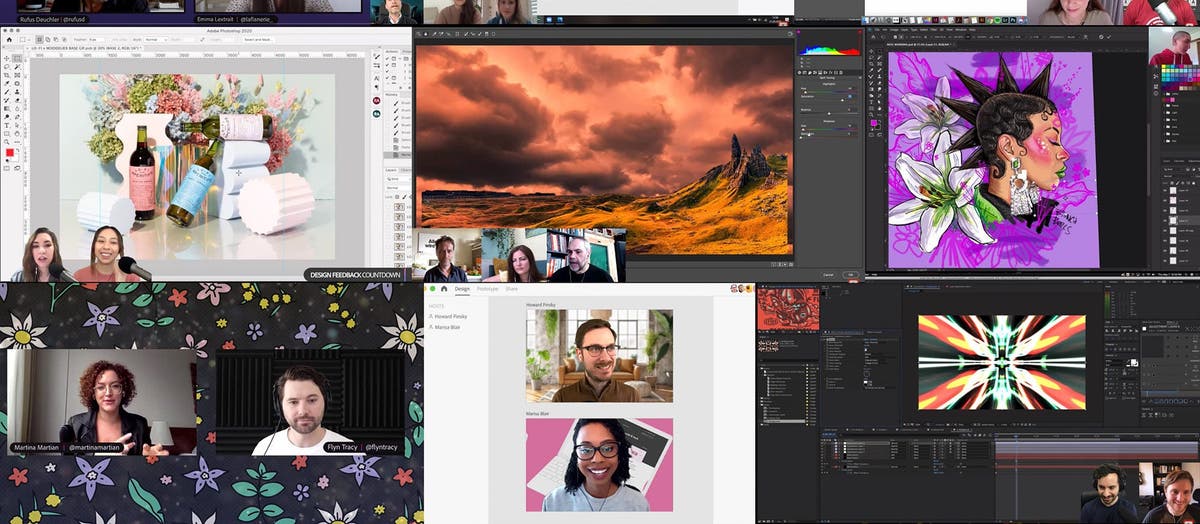Click the Shadows Saturation slider in Camera Raw Split Toning
The image size is (1200, 524).
829,136
